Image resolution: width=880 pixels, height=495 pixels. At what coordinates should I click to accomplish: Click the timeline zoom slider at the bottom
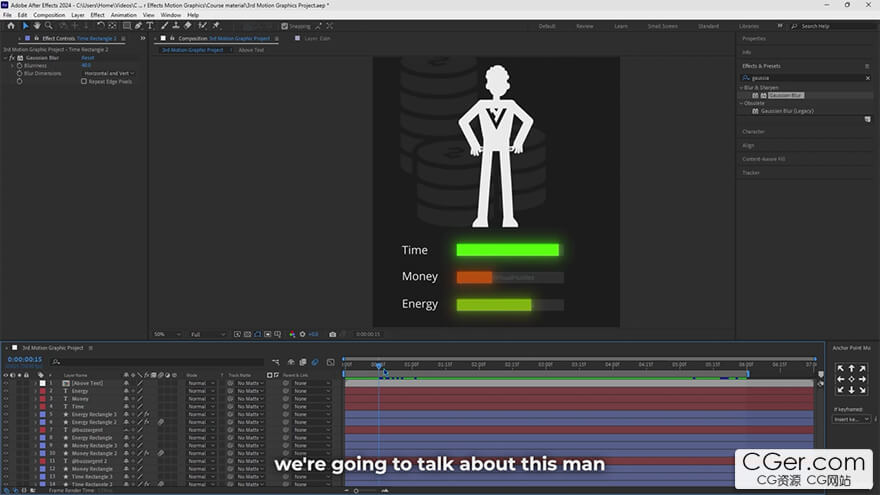[357, 490]
